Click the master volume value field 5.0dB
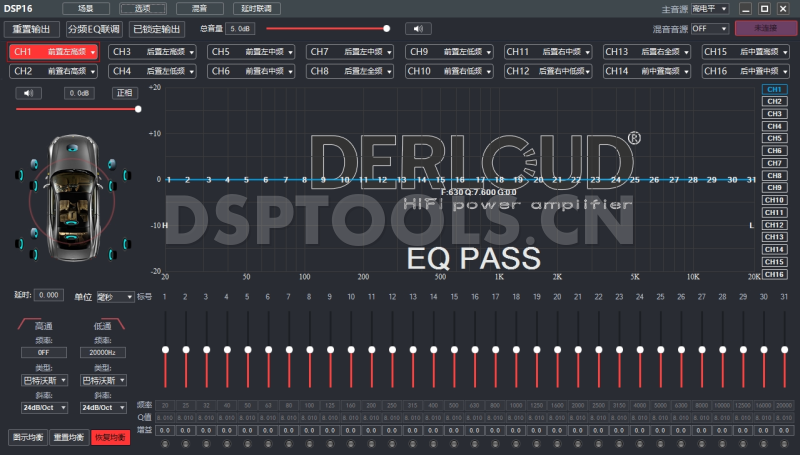Screen dimensions: 800x455 point(240,29)
